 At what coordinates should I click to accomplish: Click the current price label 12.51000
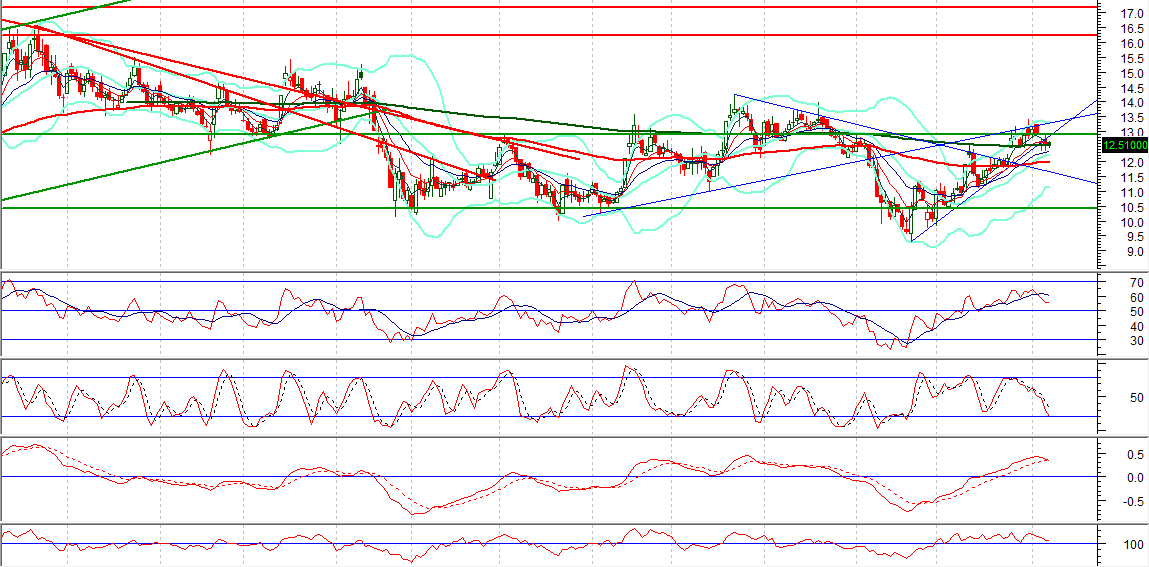click(1124, 146)
